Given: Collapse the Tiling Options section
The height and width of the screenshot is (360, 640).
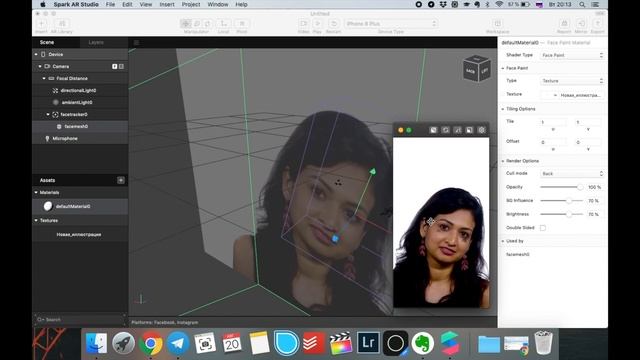Looking at the screenshot, I should (503, 109).
